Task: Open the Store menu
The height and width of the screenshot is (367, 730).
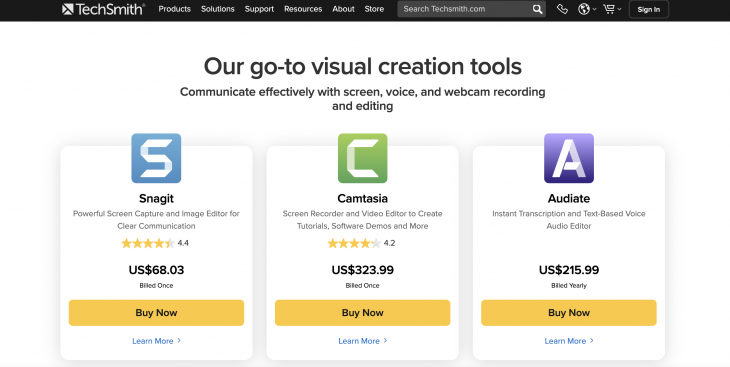Action: (x=374, y=9)
